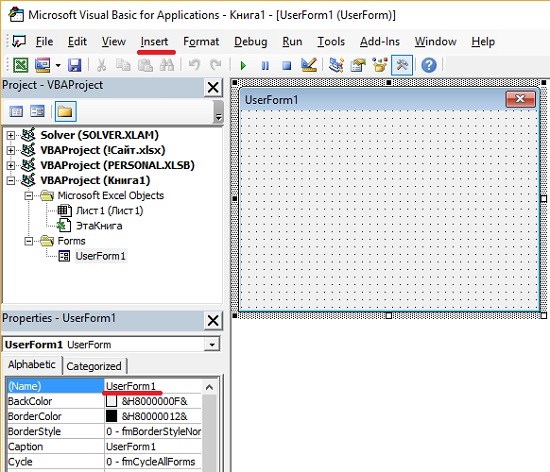Click the Break pause icon

[x=265, y=65]
